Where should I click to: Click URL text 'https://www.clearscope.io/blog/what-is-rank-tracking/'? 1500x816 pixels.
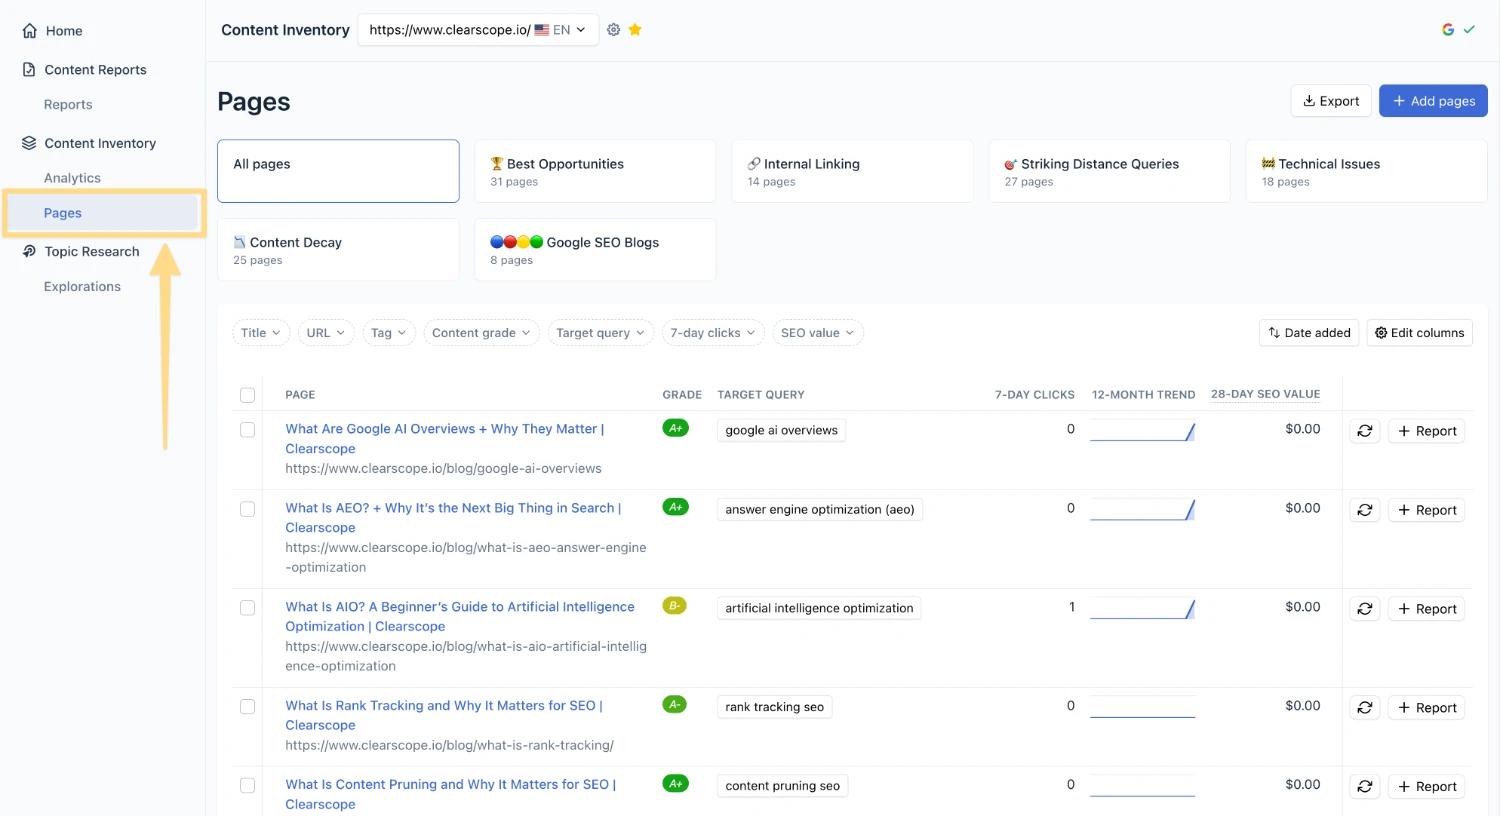[449, 745]
